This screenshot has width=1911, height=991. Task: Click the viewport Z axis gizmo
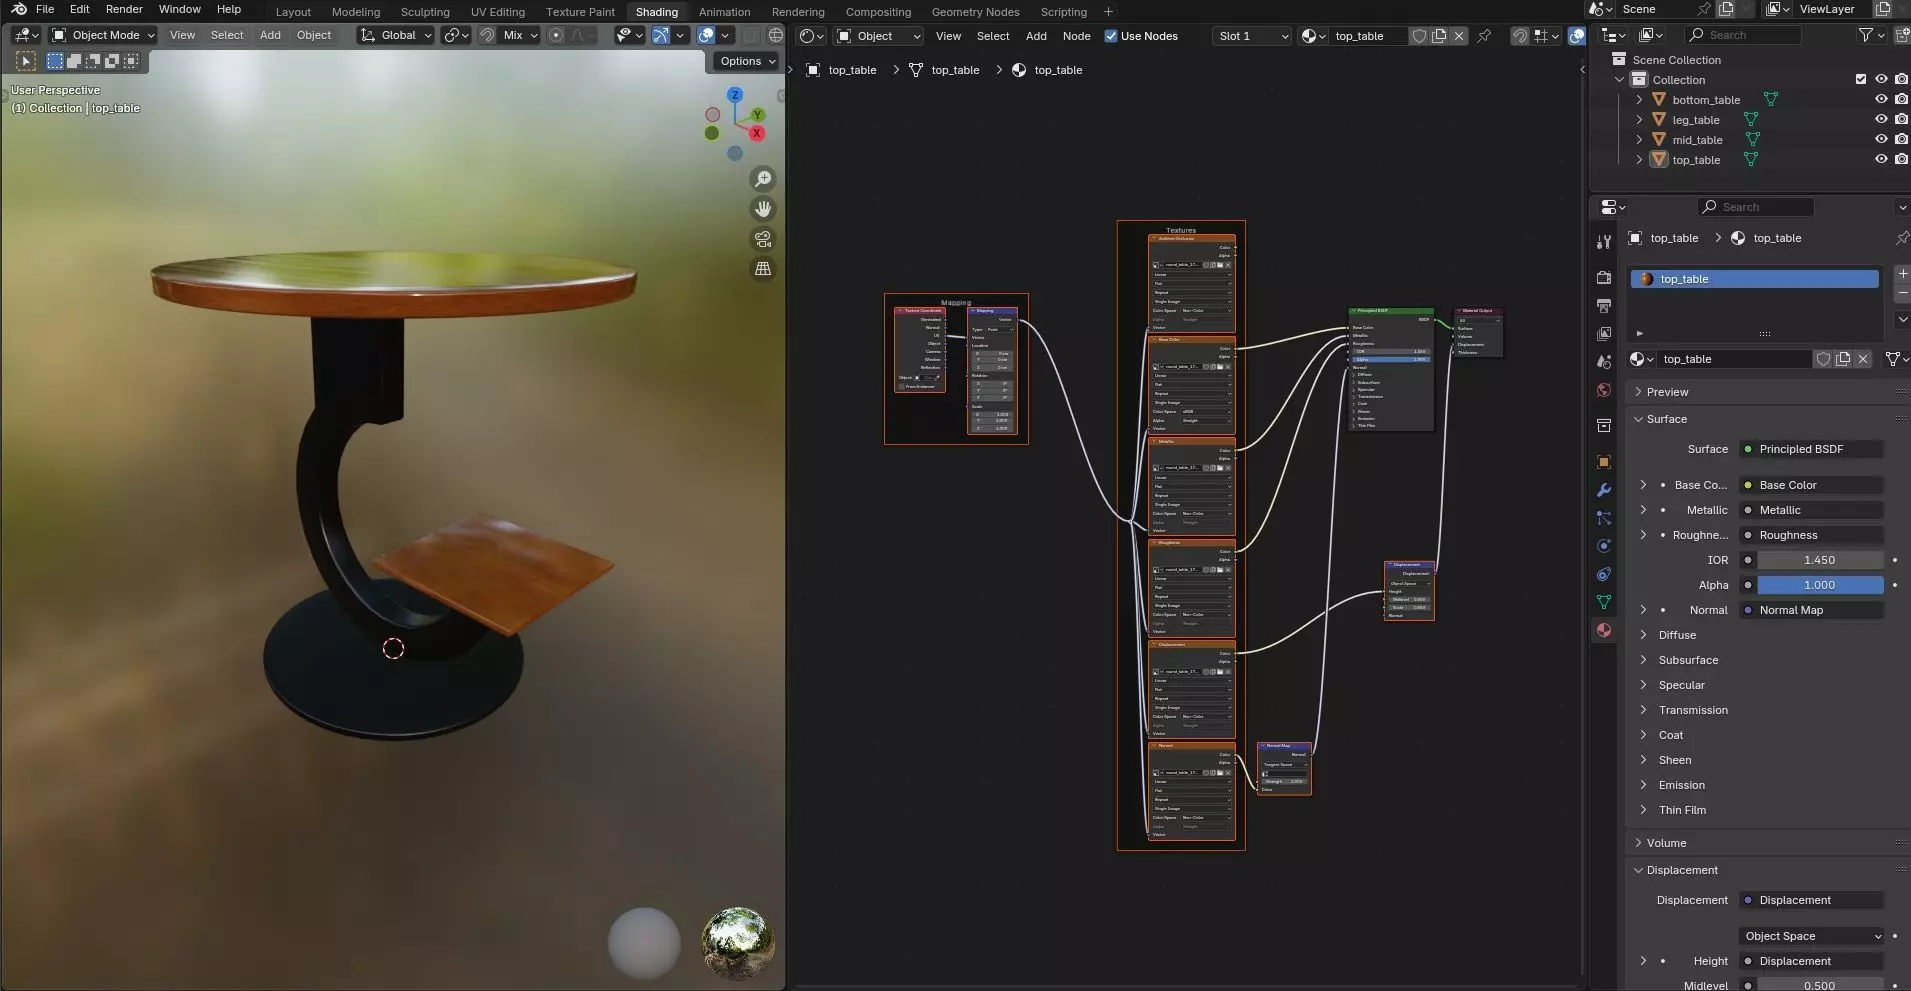(735, 95)
